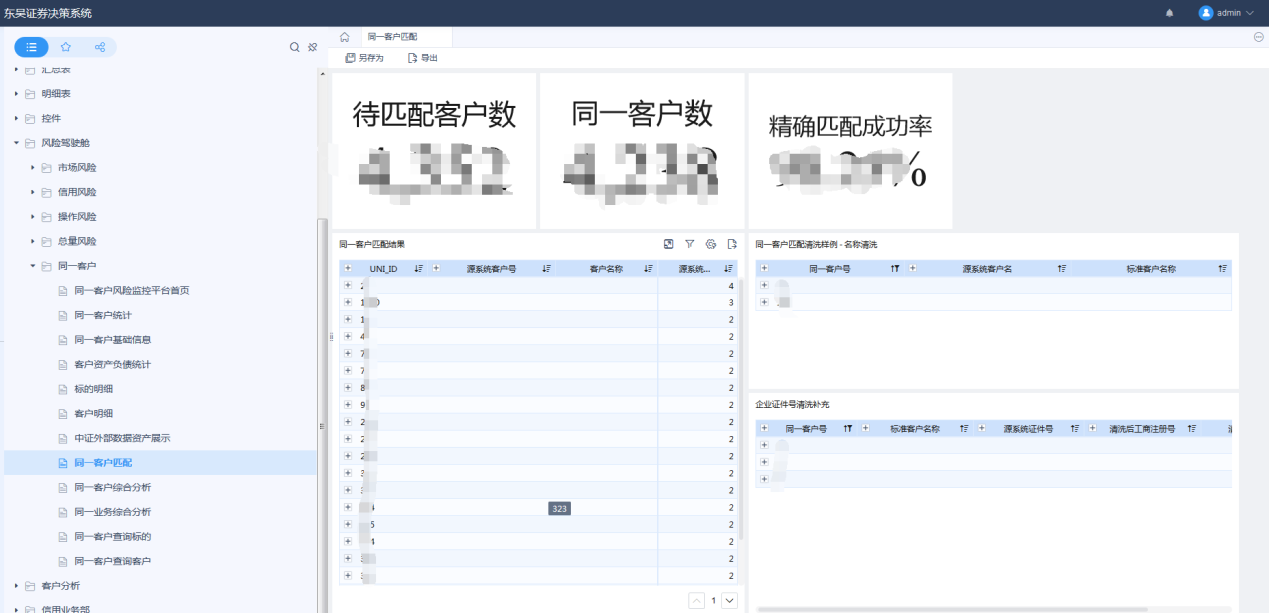Screen dimensions: 1269x613
Task: Click the home icon in the tab bar
Action: tap(344, 37)
